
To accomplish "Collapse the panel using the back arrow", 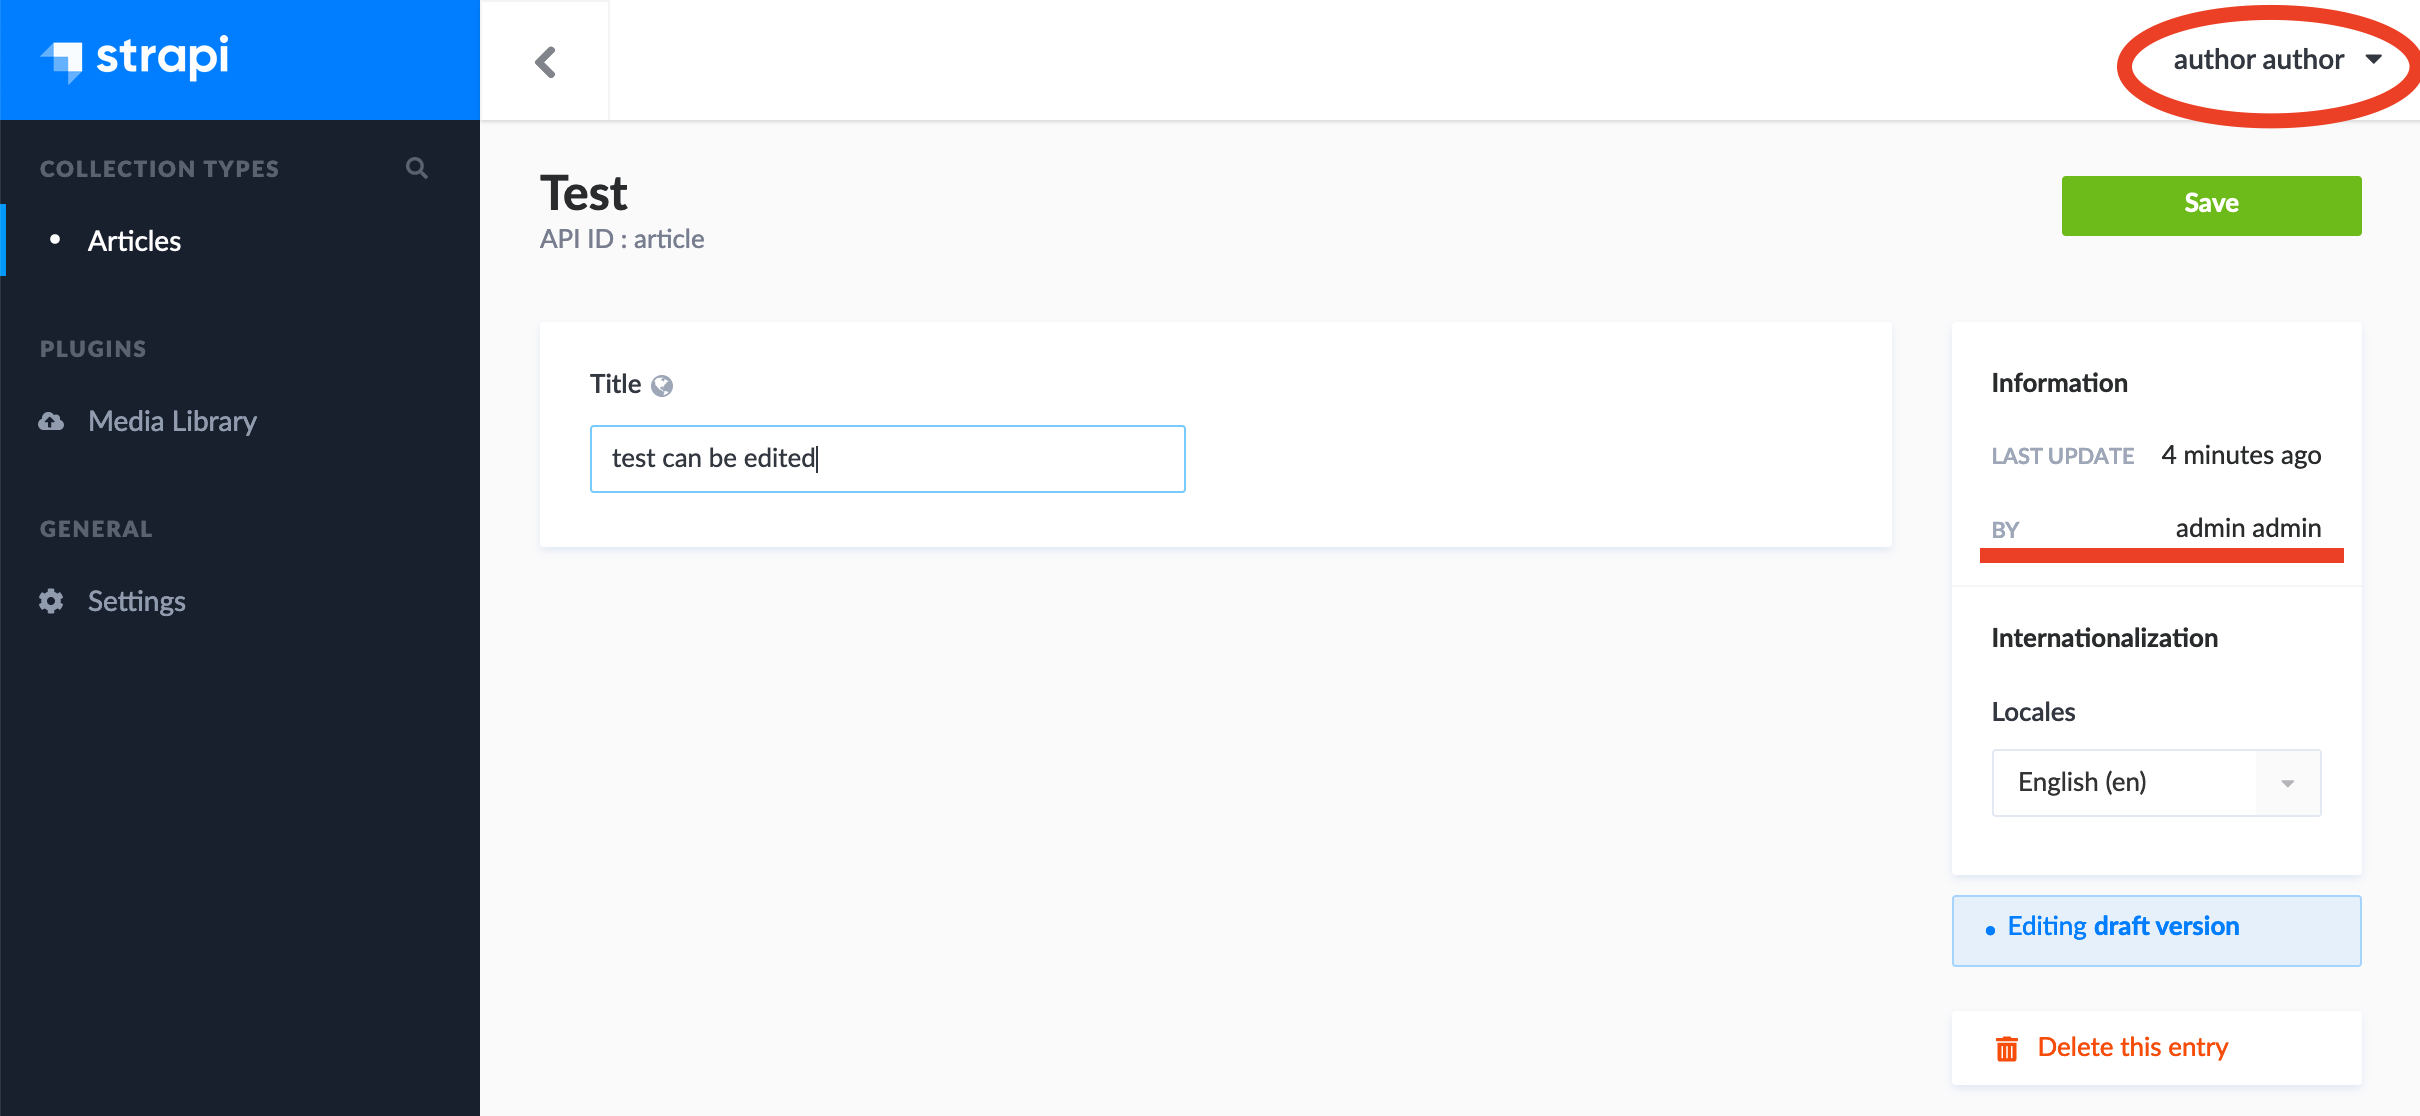I will click(x=545, y=60).
